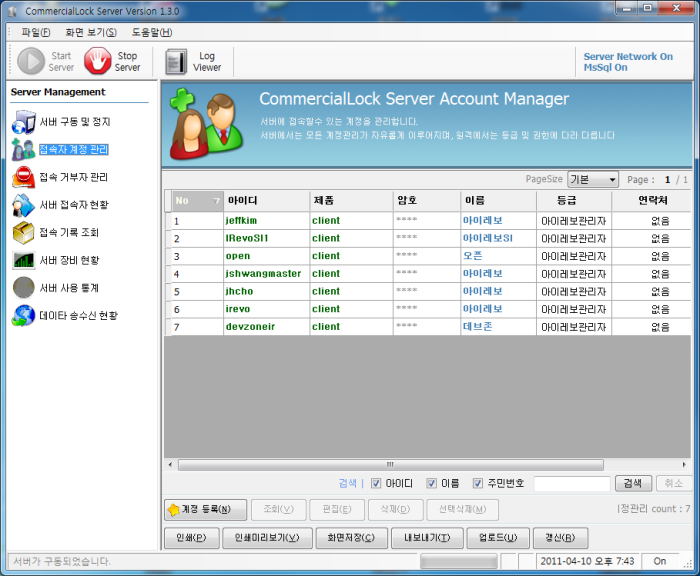The width and height of the screenshot is (700, 576).
Task: Select the irevo account ID cell
Action: [267, 309]
